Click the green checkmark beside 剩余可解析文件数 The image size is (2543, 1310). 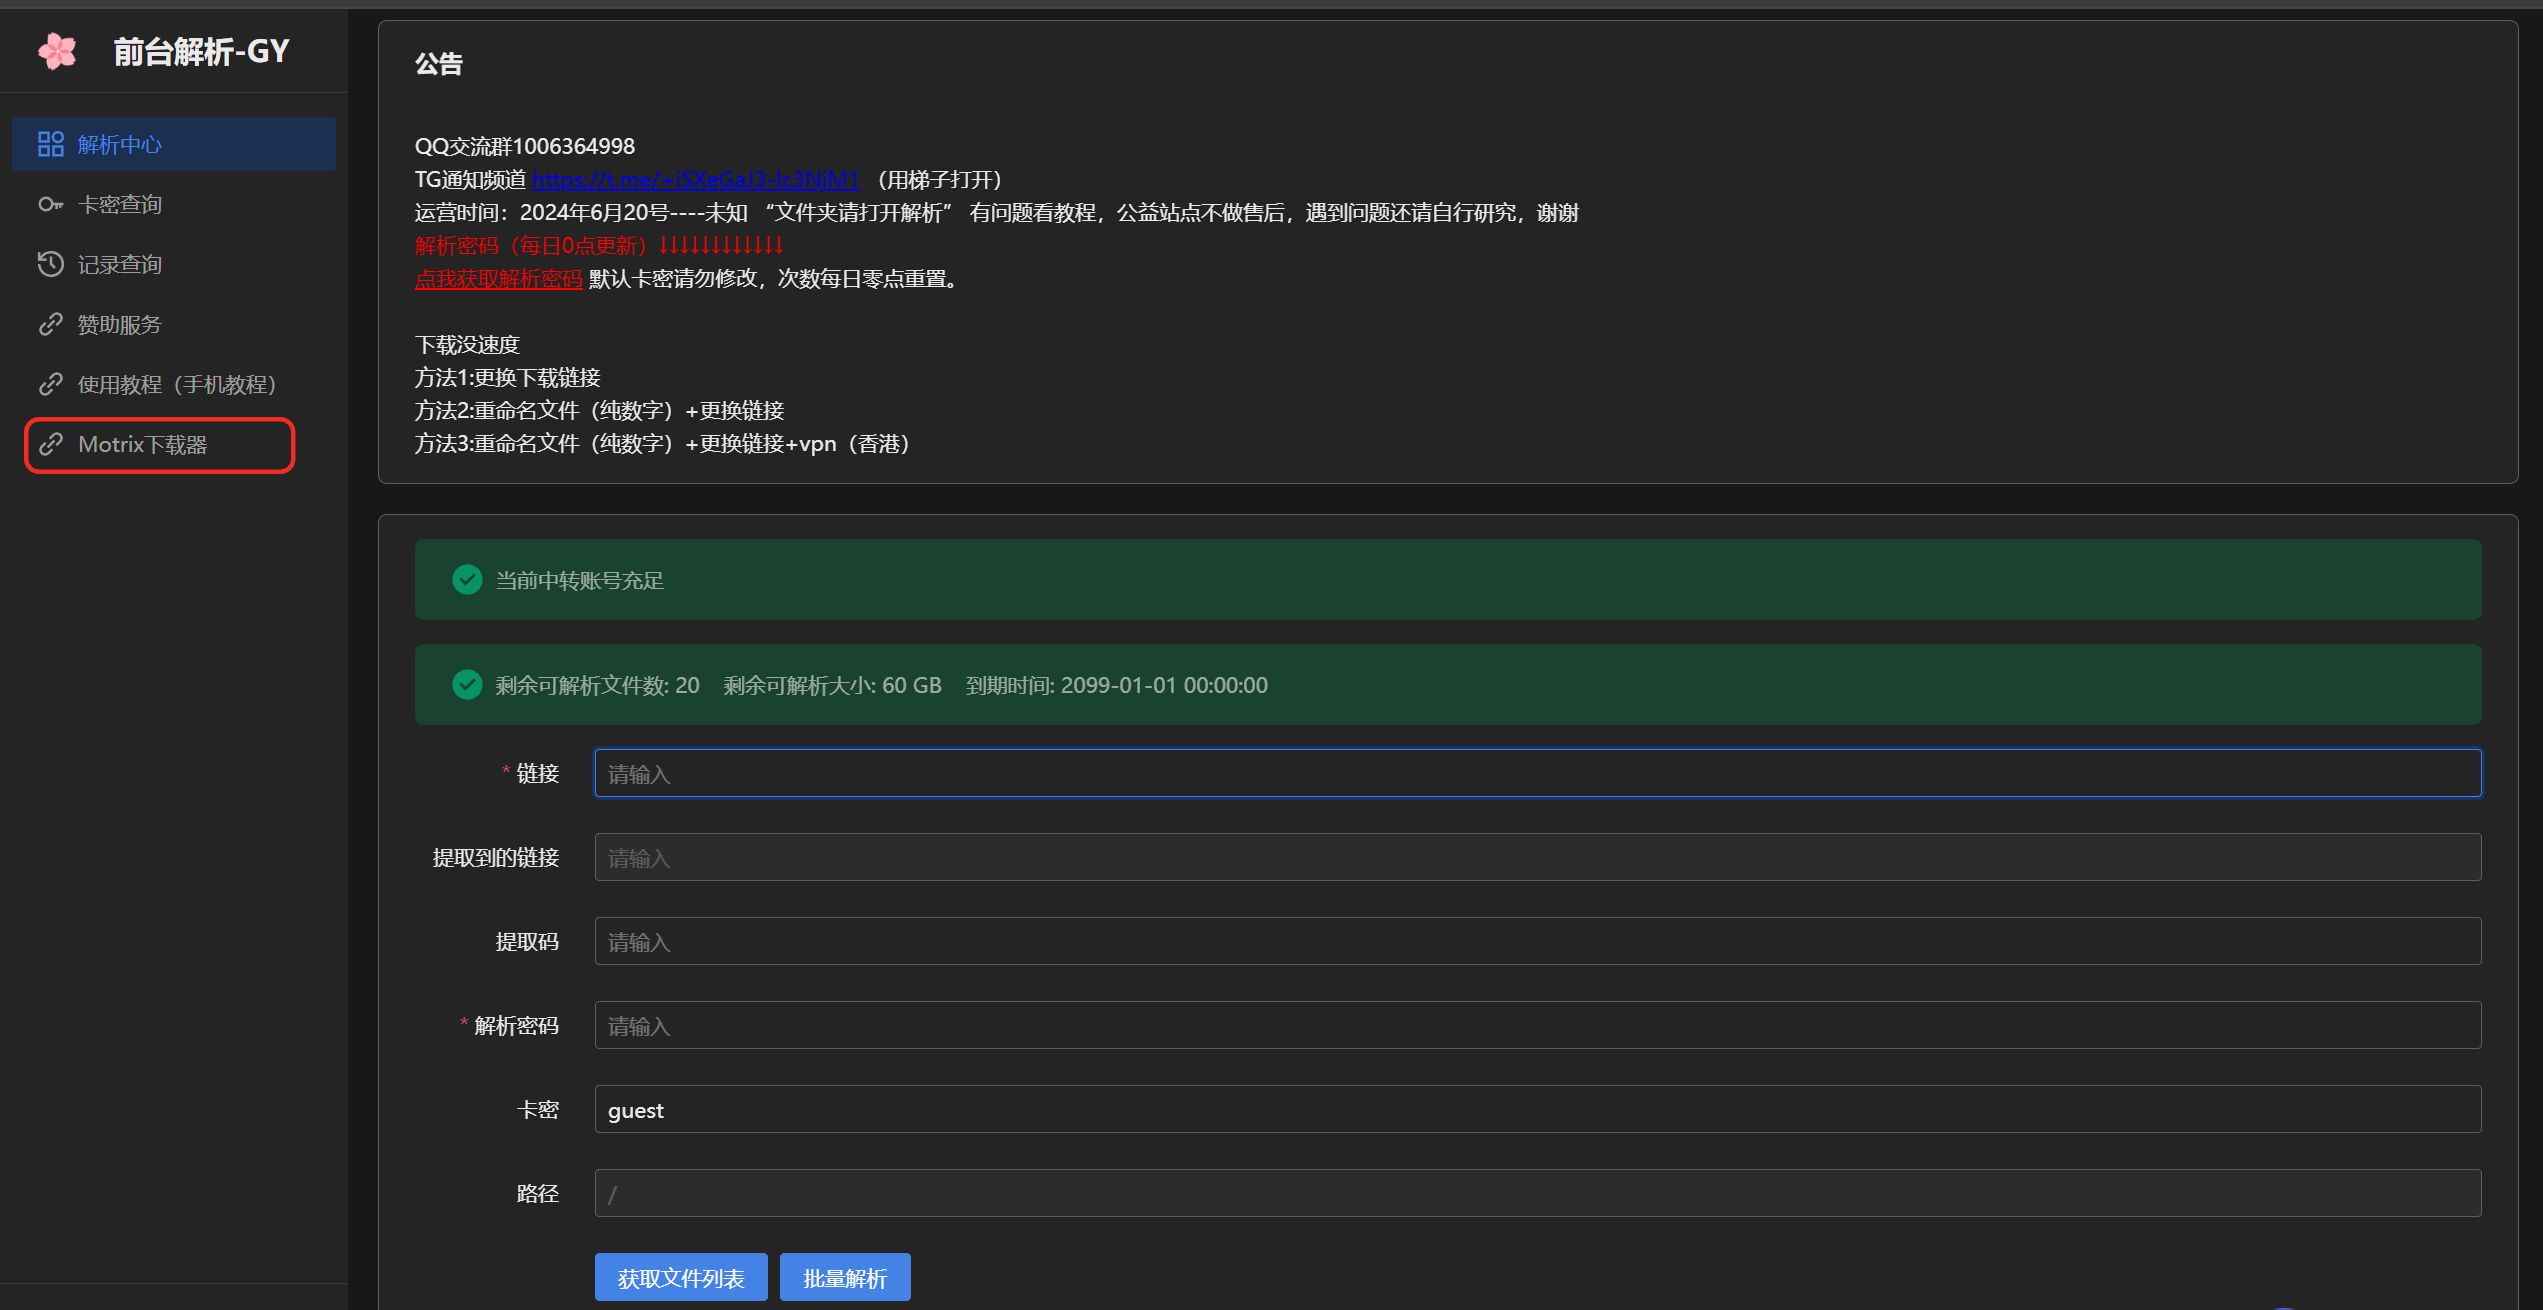[x=467, y=685]
